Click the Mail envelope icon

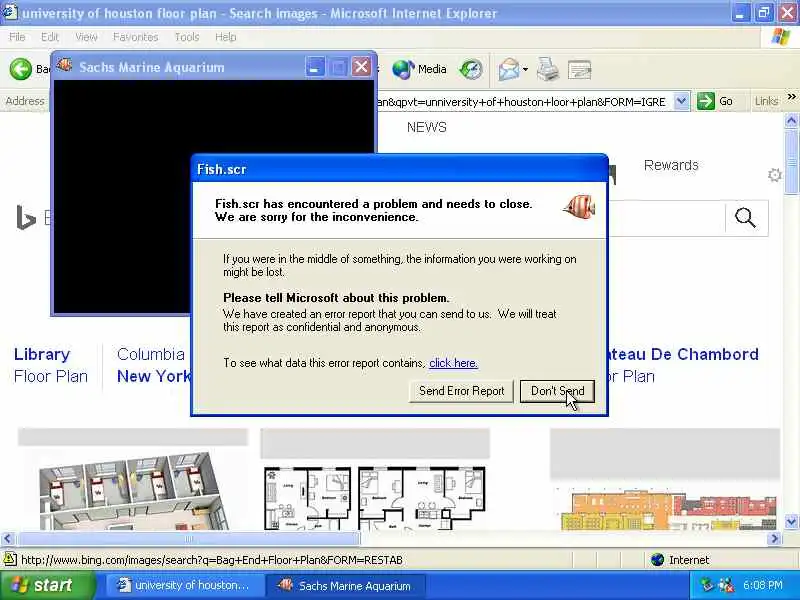click(509, 69)
